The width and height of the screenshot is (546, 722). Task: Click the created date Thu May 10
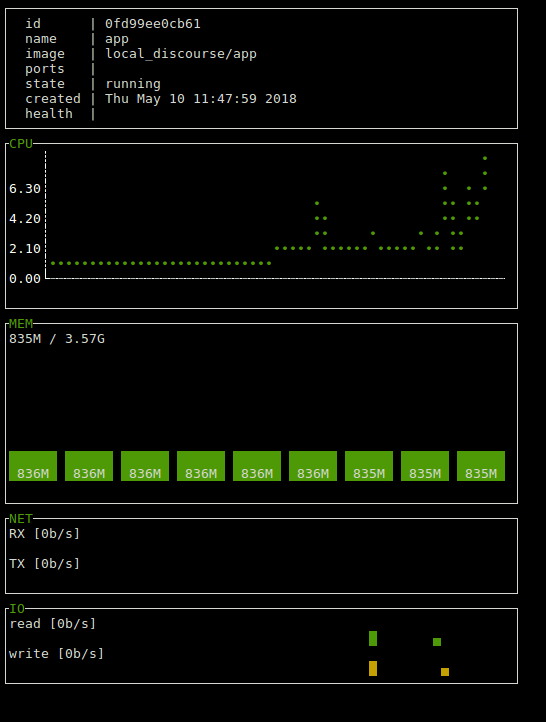point(145,99)
